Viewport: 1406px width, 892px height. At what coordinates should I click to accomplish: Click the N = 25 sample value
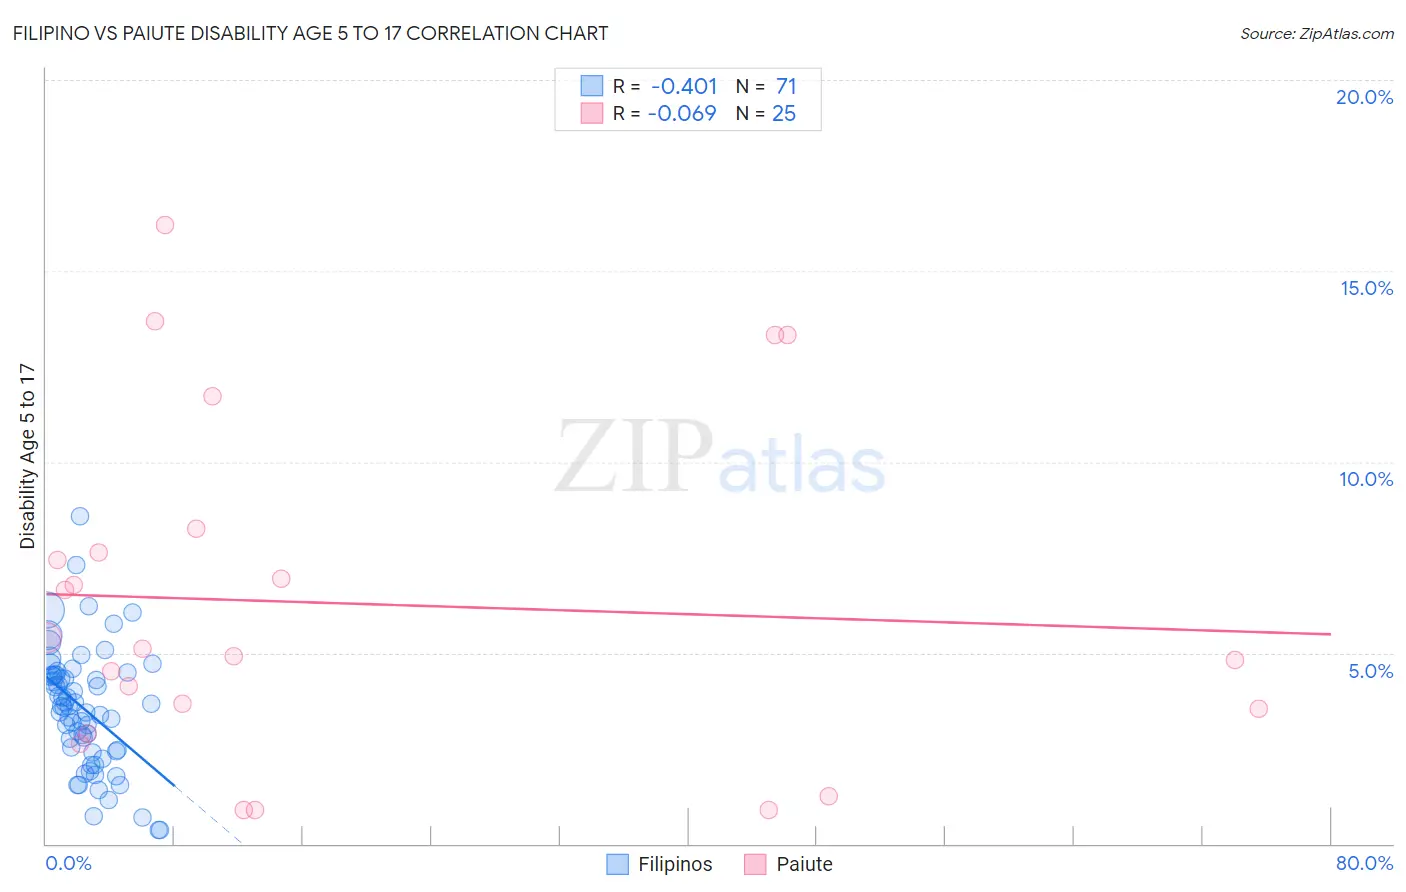766,113
